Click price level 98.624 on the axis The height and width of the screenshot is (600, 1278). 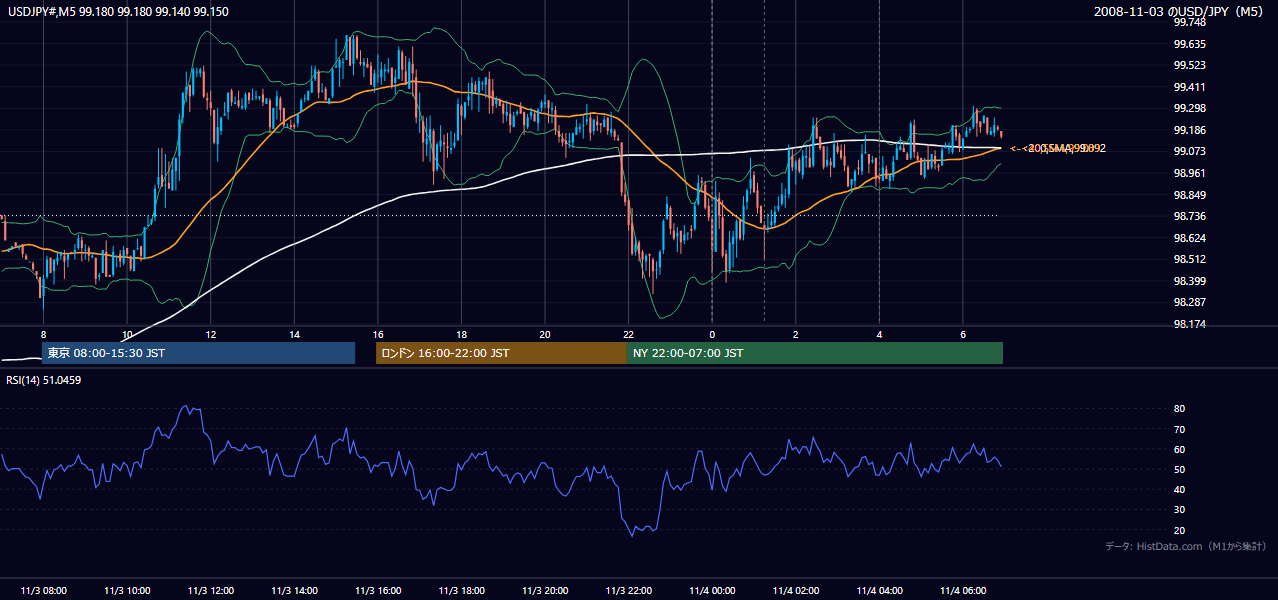[1190, 238]
